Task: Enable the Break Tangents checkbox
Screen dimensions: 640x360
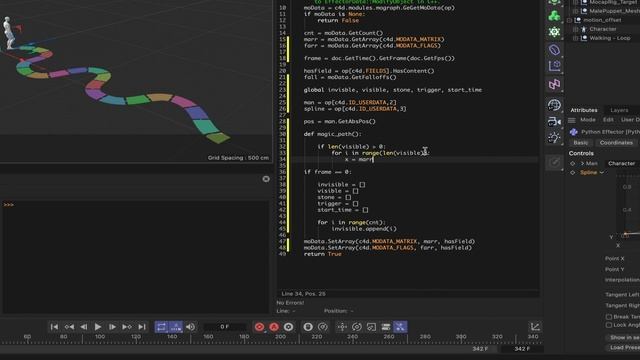Action: [609, 317]
